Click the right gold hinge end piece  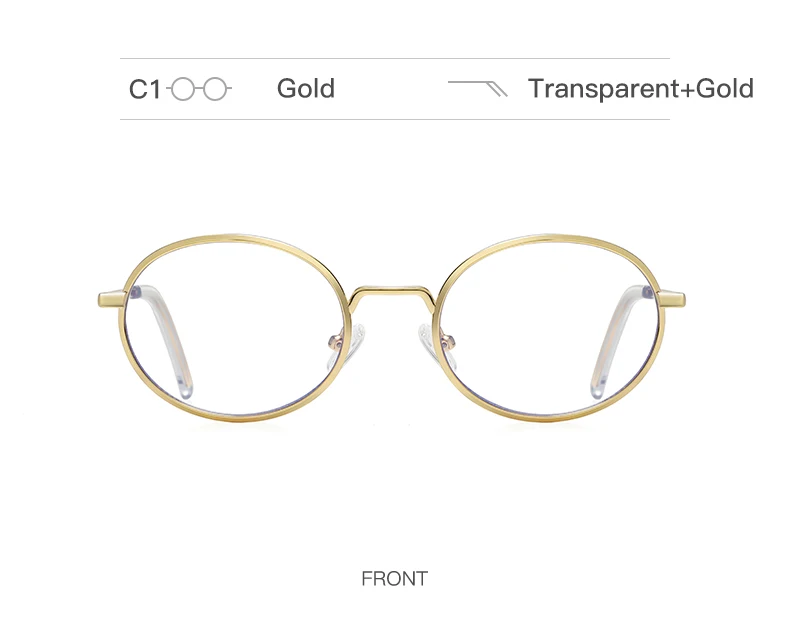click(673, 299)
